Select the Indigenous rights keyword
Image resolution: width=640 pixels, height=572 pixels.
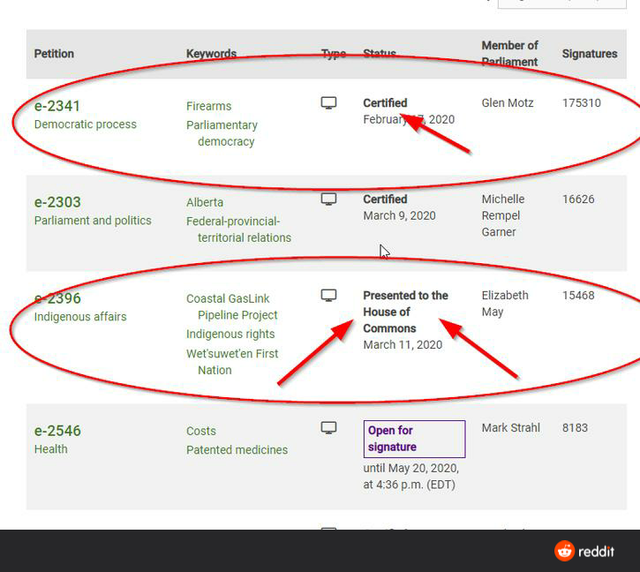point(230,334)
